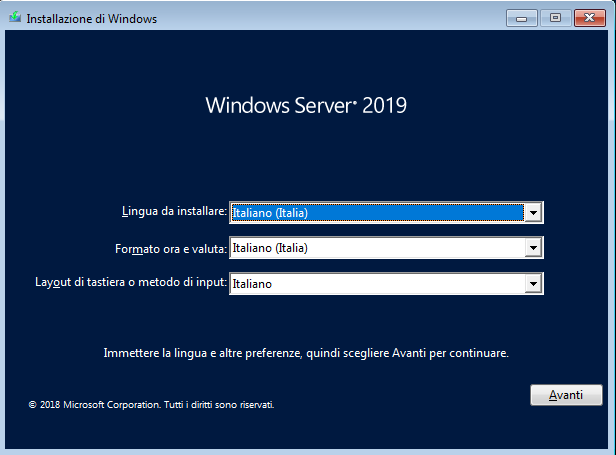616x455 pixels.
Task: Maximize the Installazione di Windows window
Action: tap(555, 18)
